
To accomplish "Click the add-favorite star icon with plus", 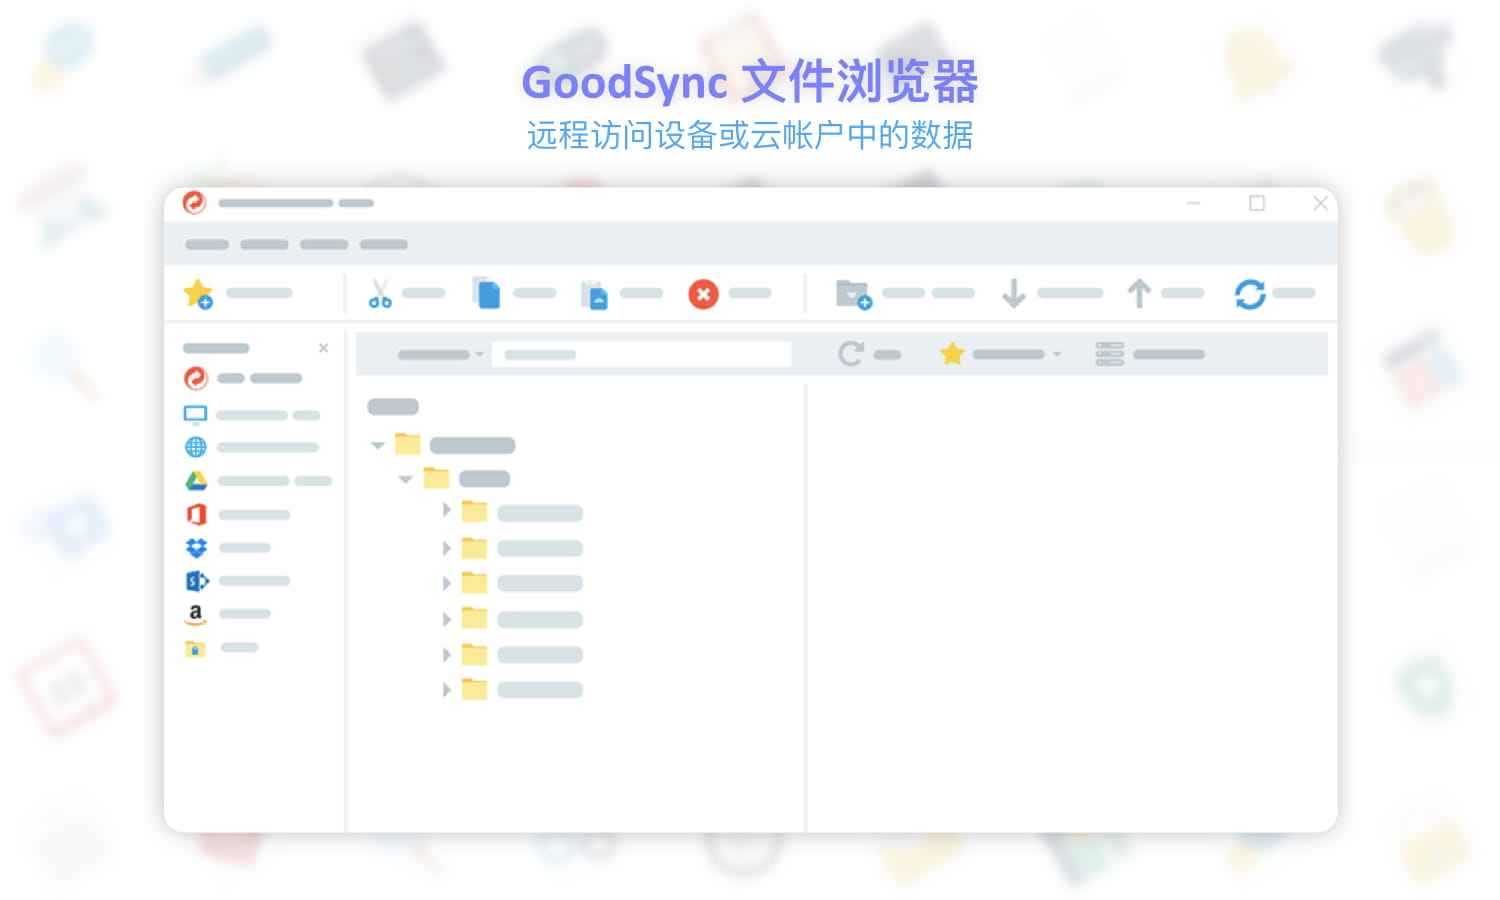I will click(198, 294).
